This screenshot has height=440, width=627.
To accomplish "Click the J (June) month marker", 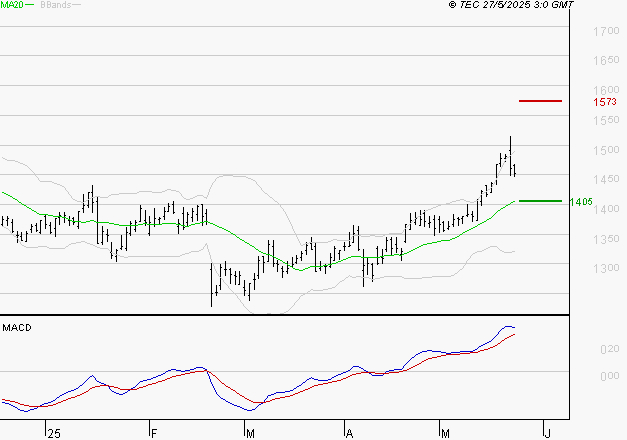I will point(548,433).
